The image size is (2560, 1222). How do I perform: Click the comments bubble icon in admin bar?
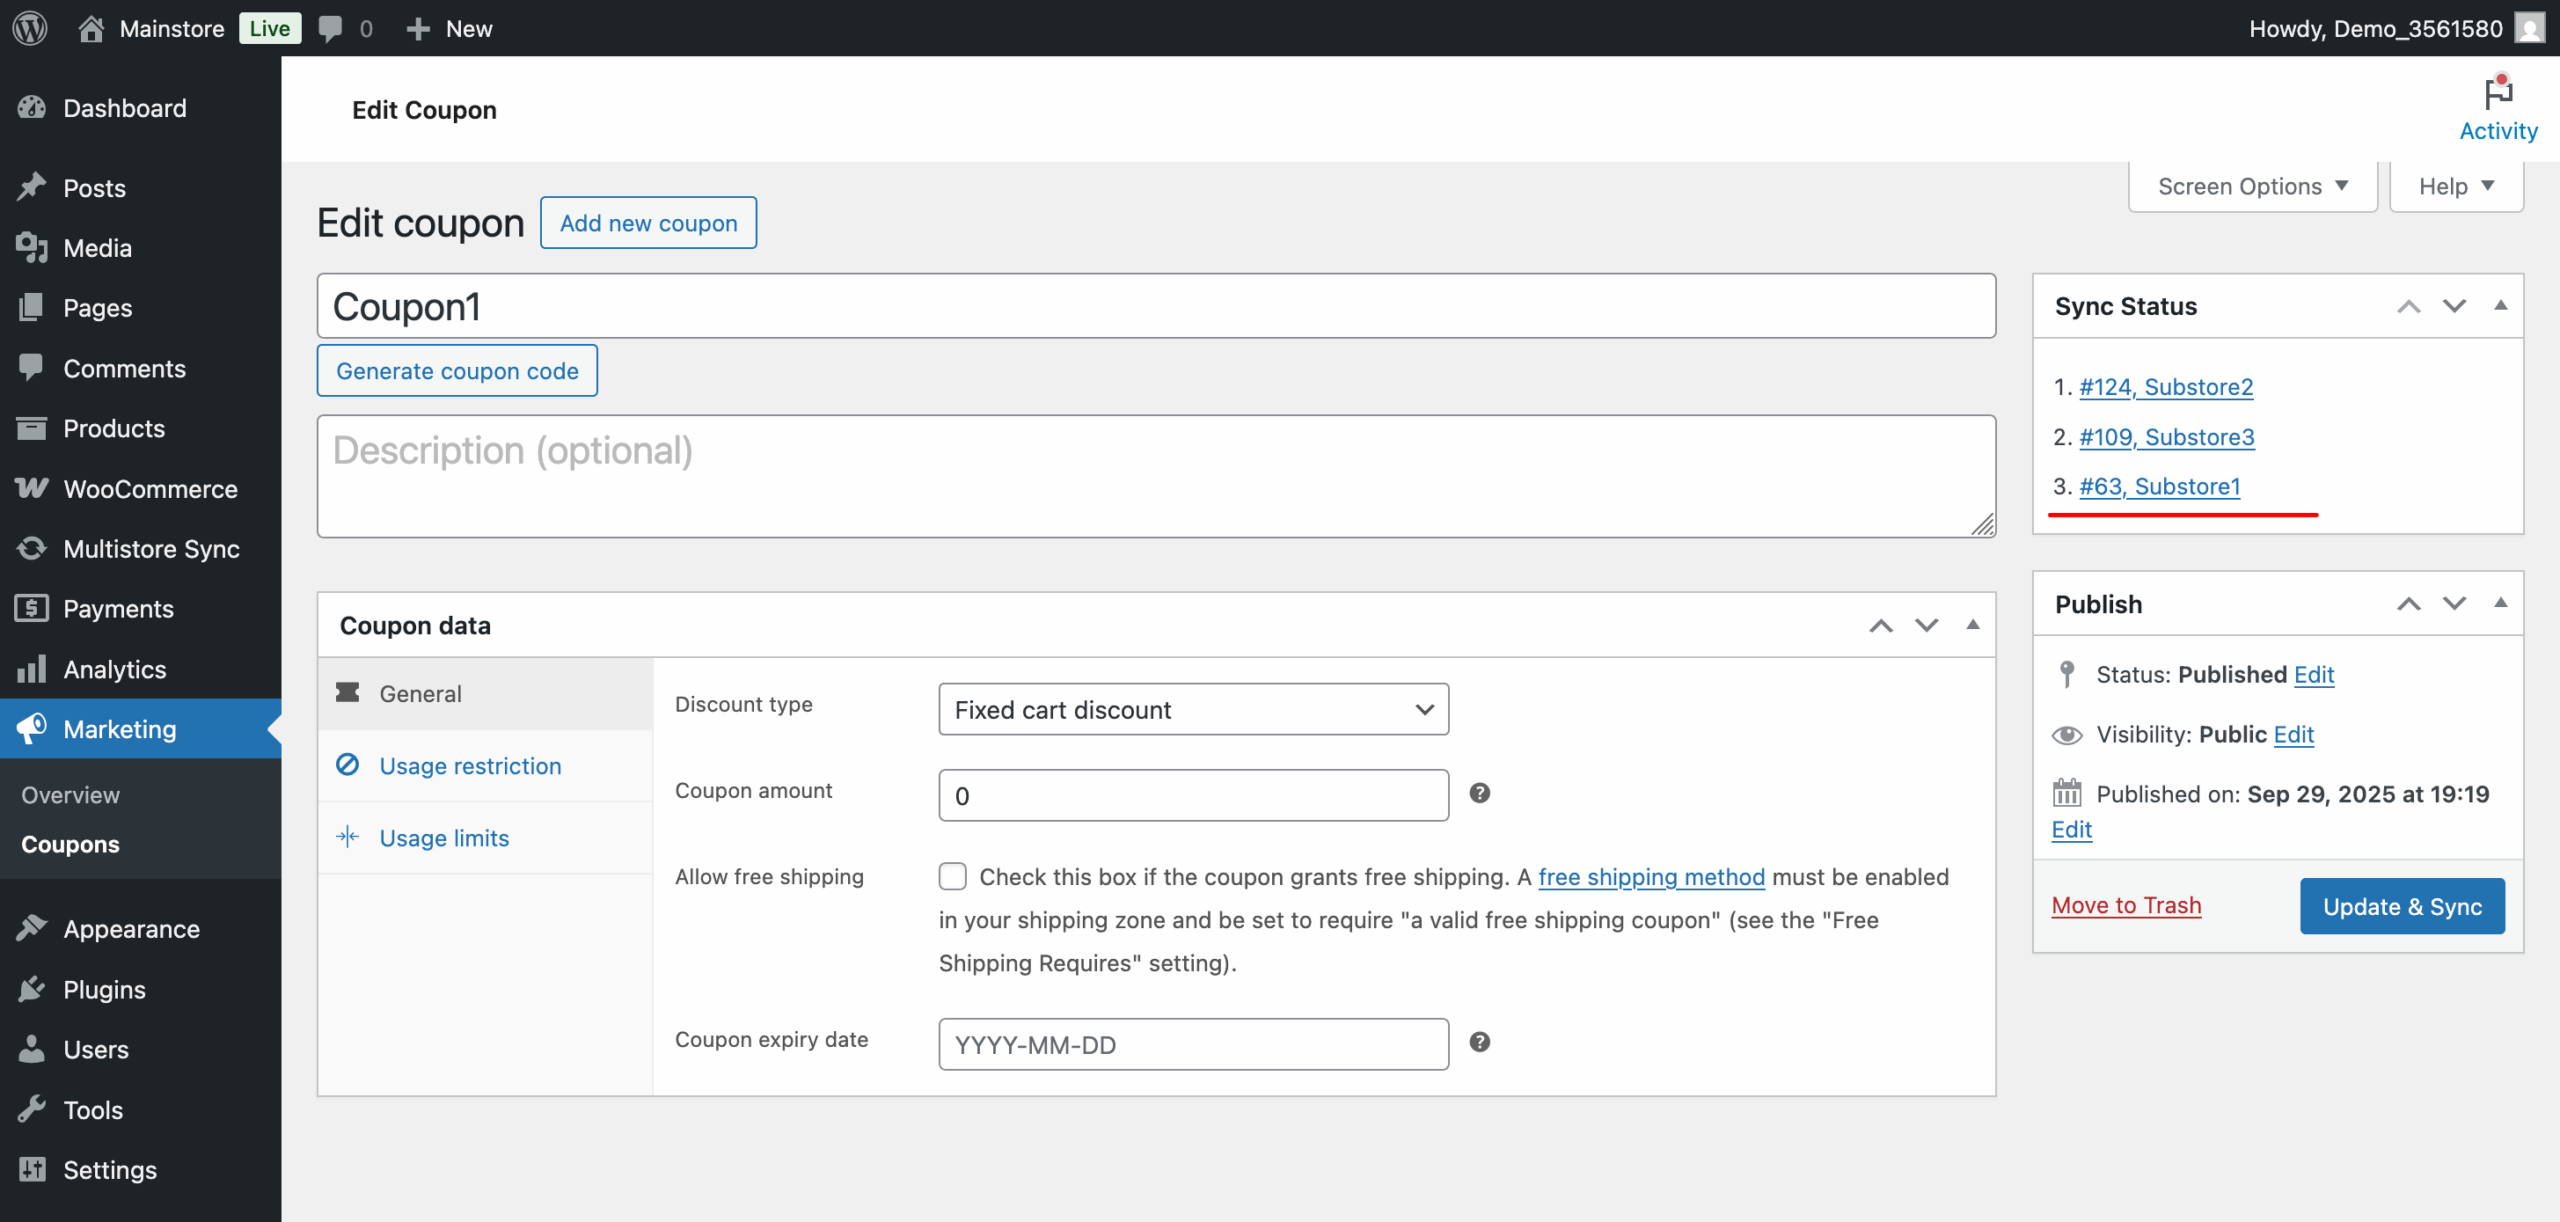pyautogui.click(x=330, y=28)
